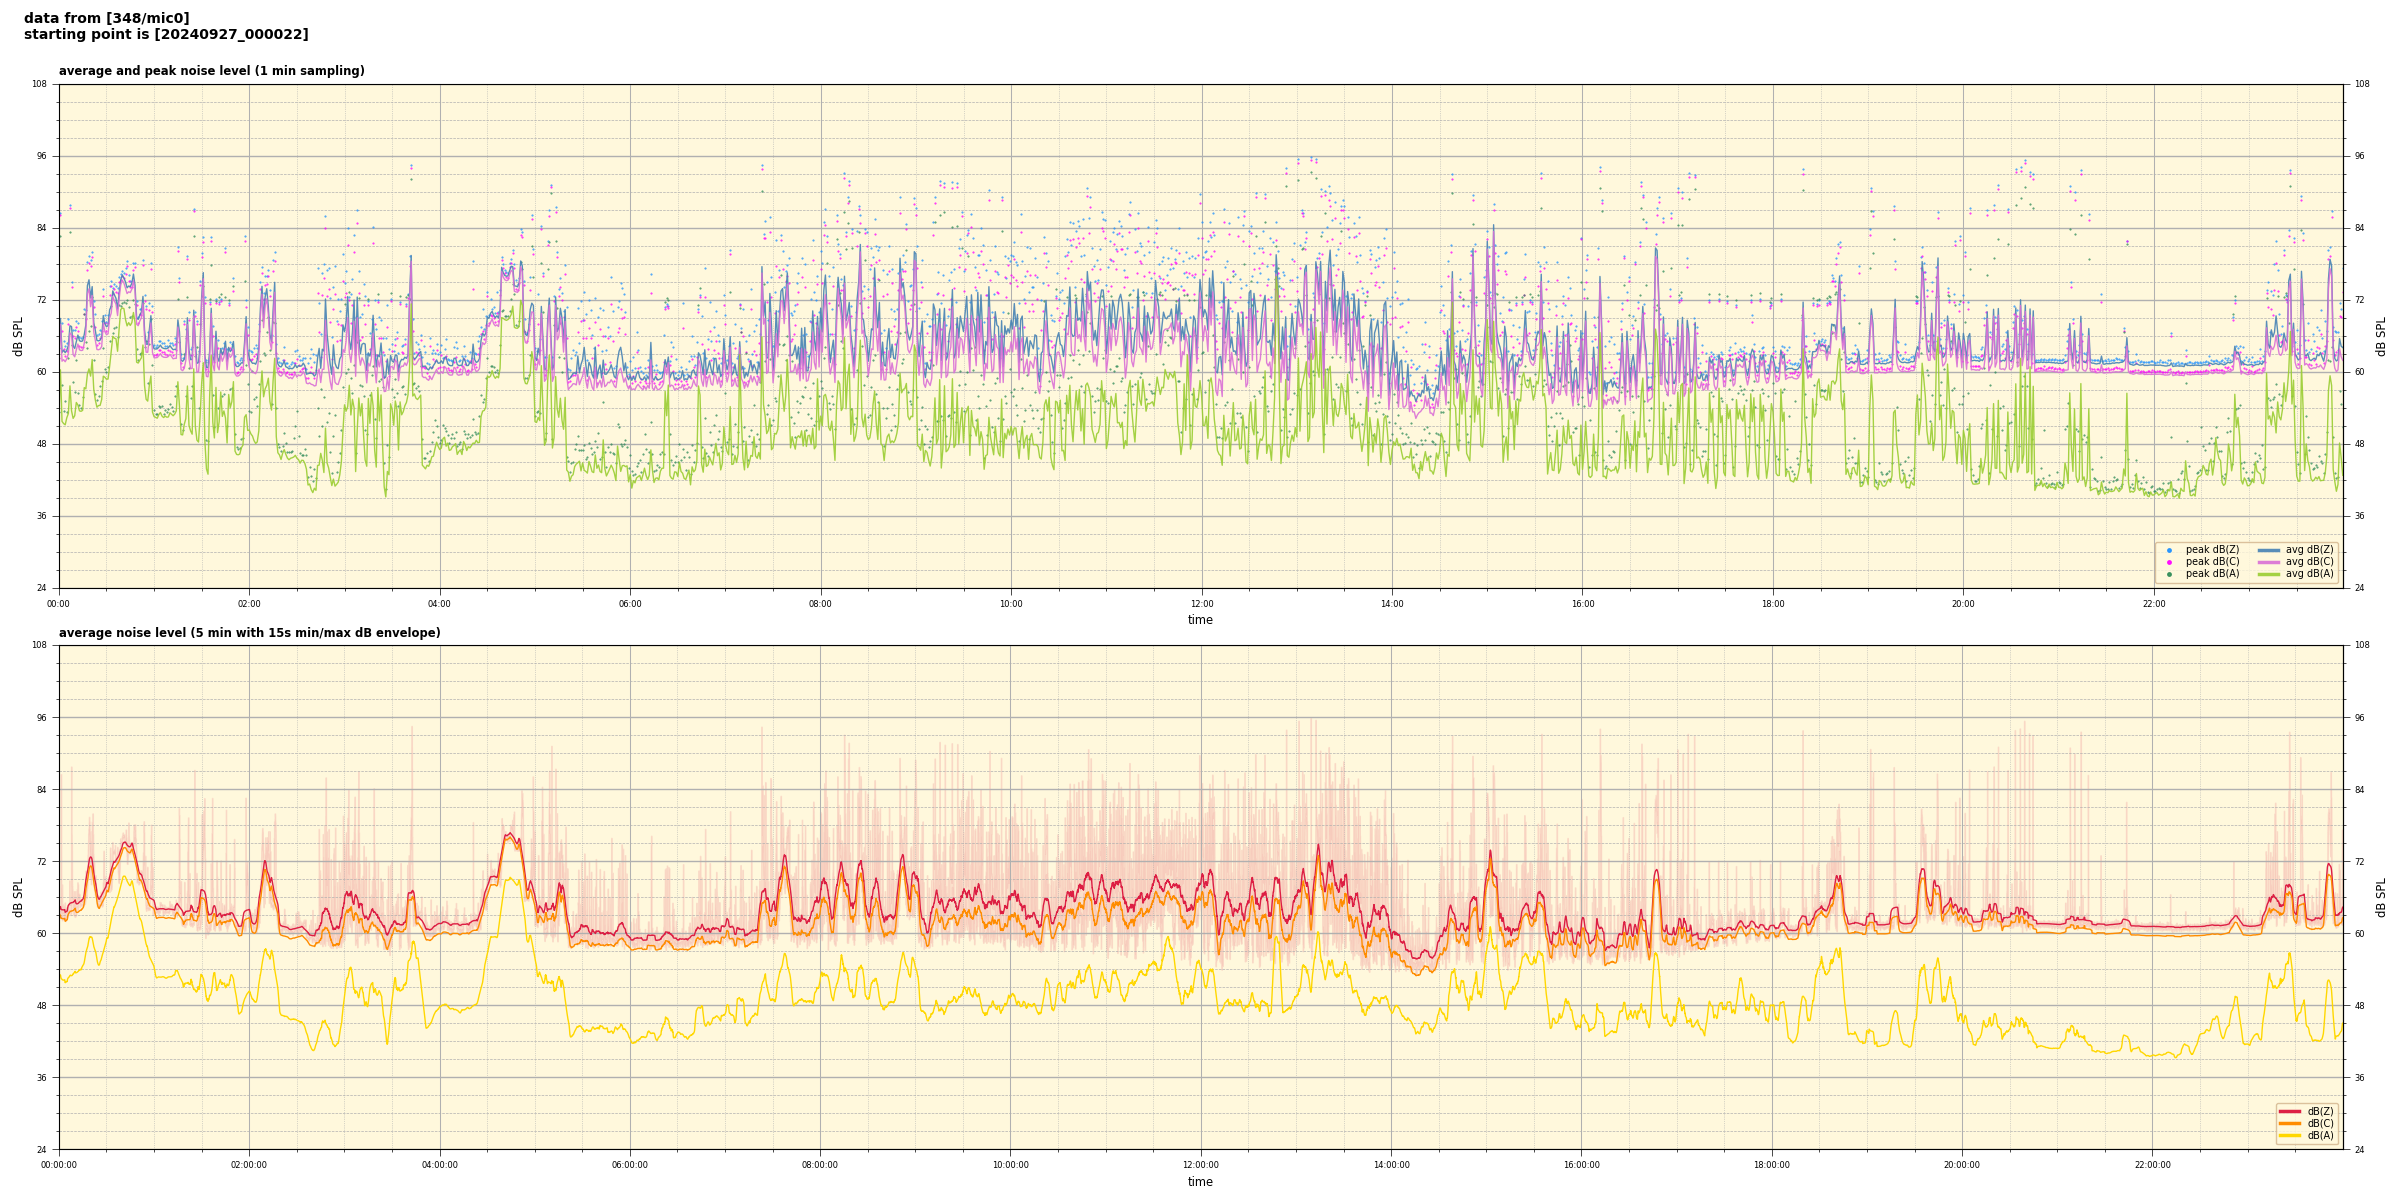Click dB(A) in the bottom chart legend
This screenshot has width=2400, height=1200.
[x=2320, y=1135]
